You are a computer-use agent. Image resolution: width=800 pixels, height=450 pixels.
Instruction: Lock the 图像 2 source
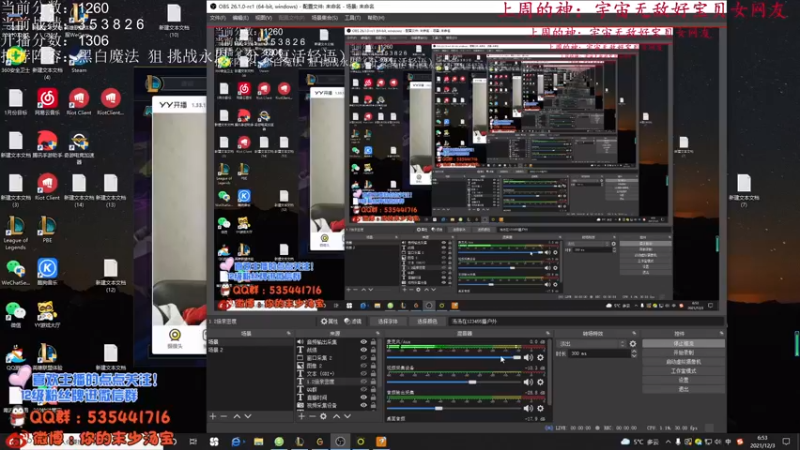373,366
